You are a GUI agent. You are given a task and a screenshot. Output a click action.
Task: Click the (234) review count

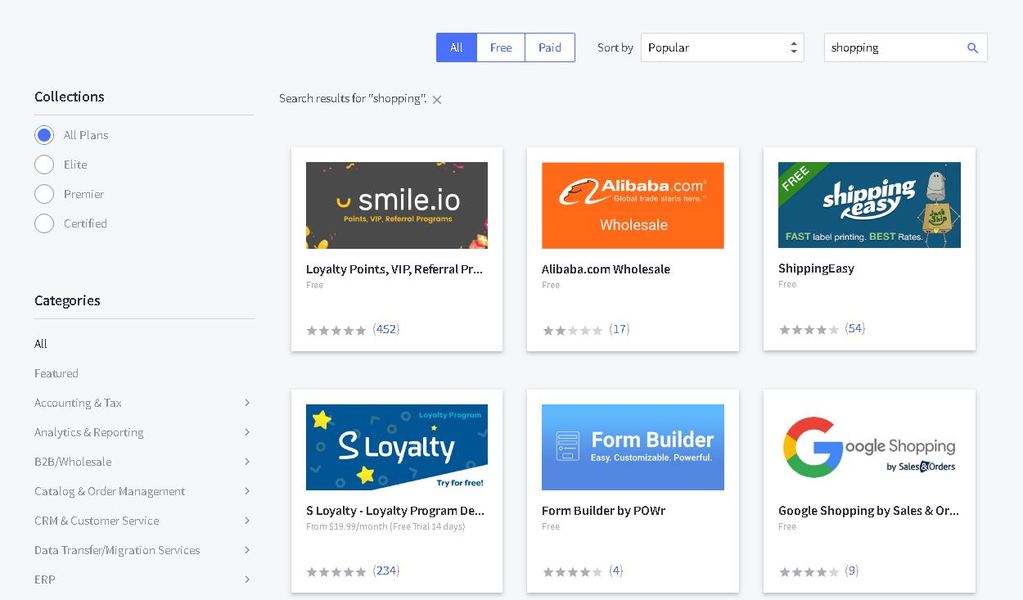click(386, 571)
